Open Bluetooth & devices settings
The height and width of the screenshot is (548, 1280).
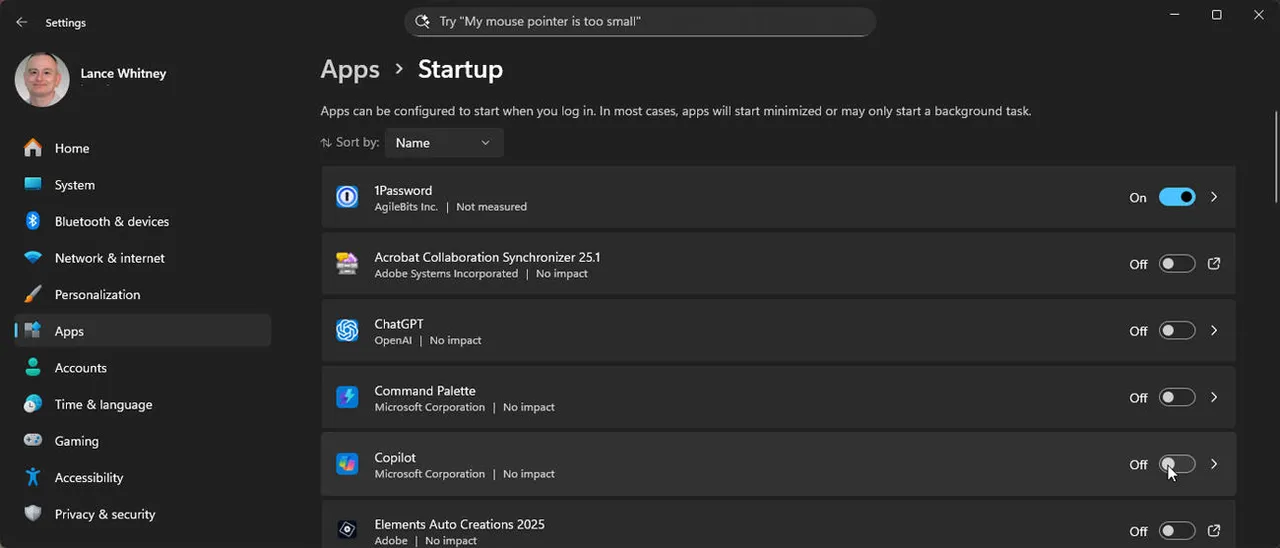click(x=143, y=221)
